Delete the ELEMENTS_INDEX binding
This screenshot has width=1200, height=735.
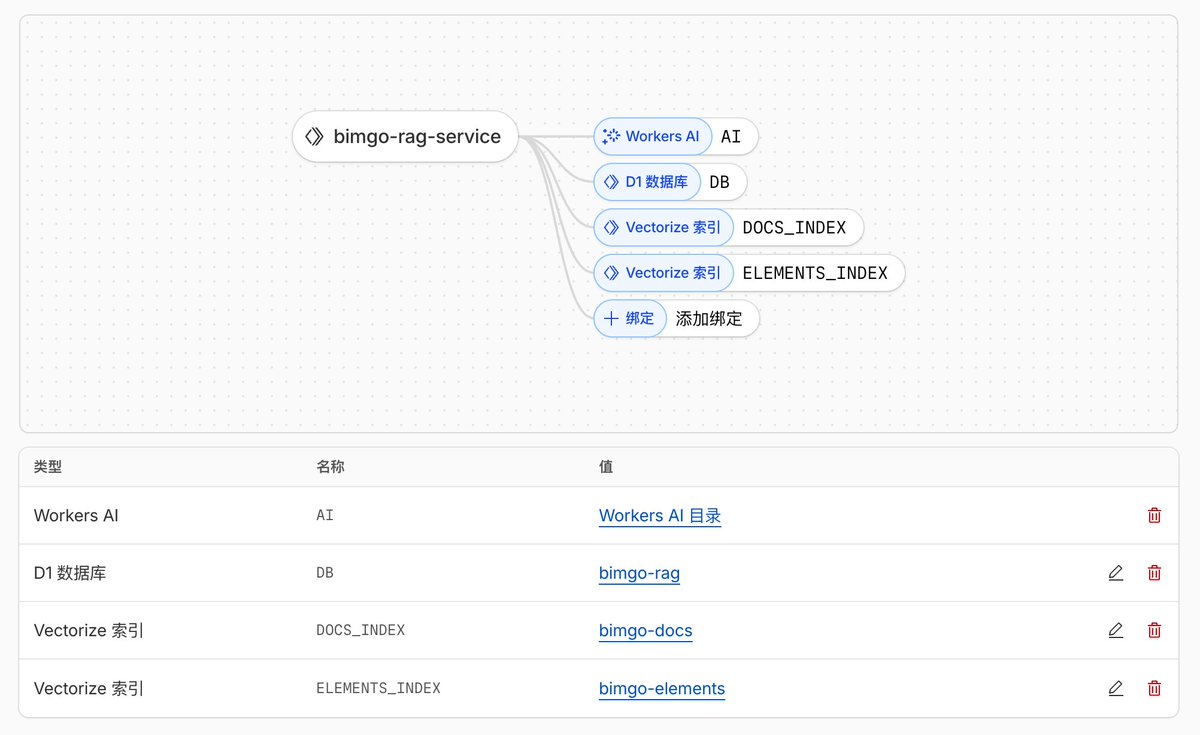1154,688
